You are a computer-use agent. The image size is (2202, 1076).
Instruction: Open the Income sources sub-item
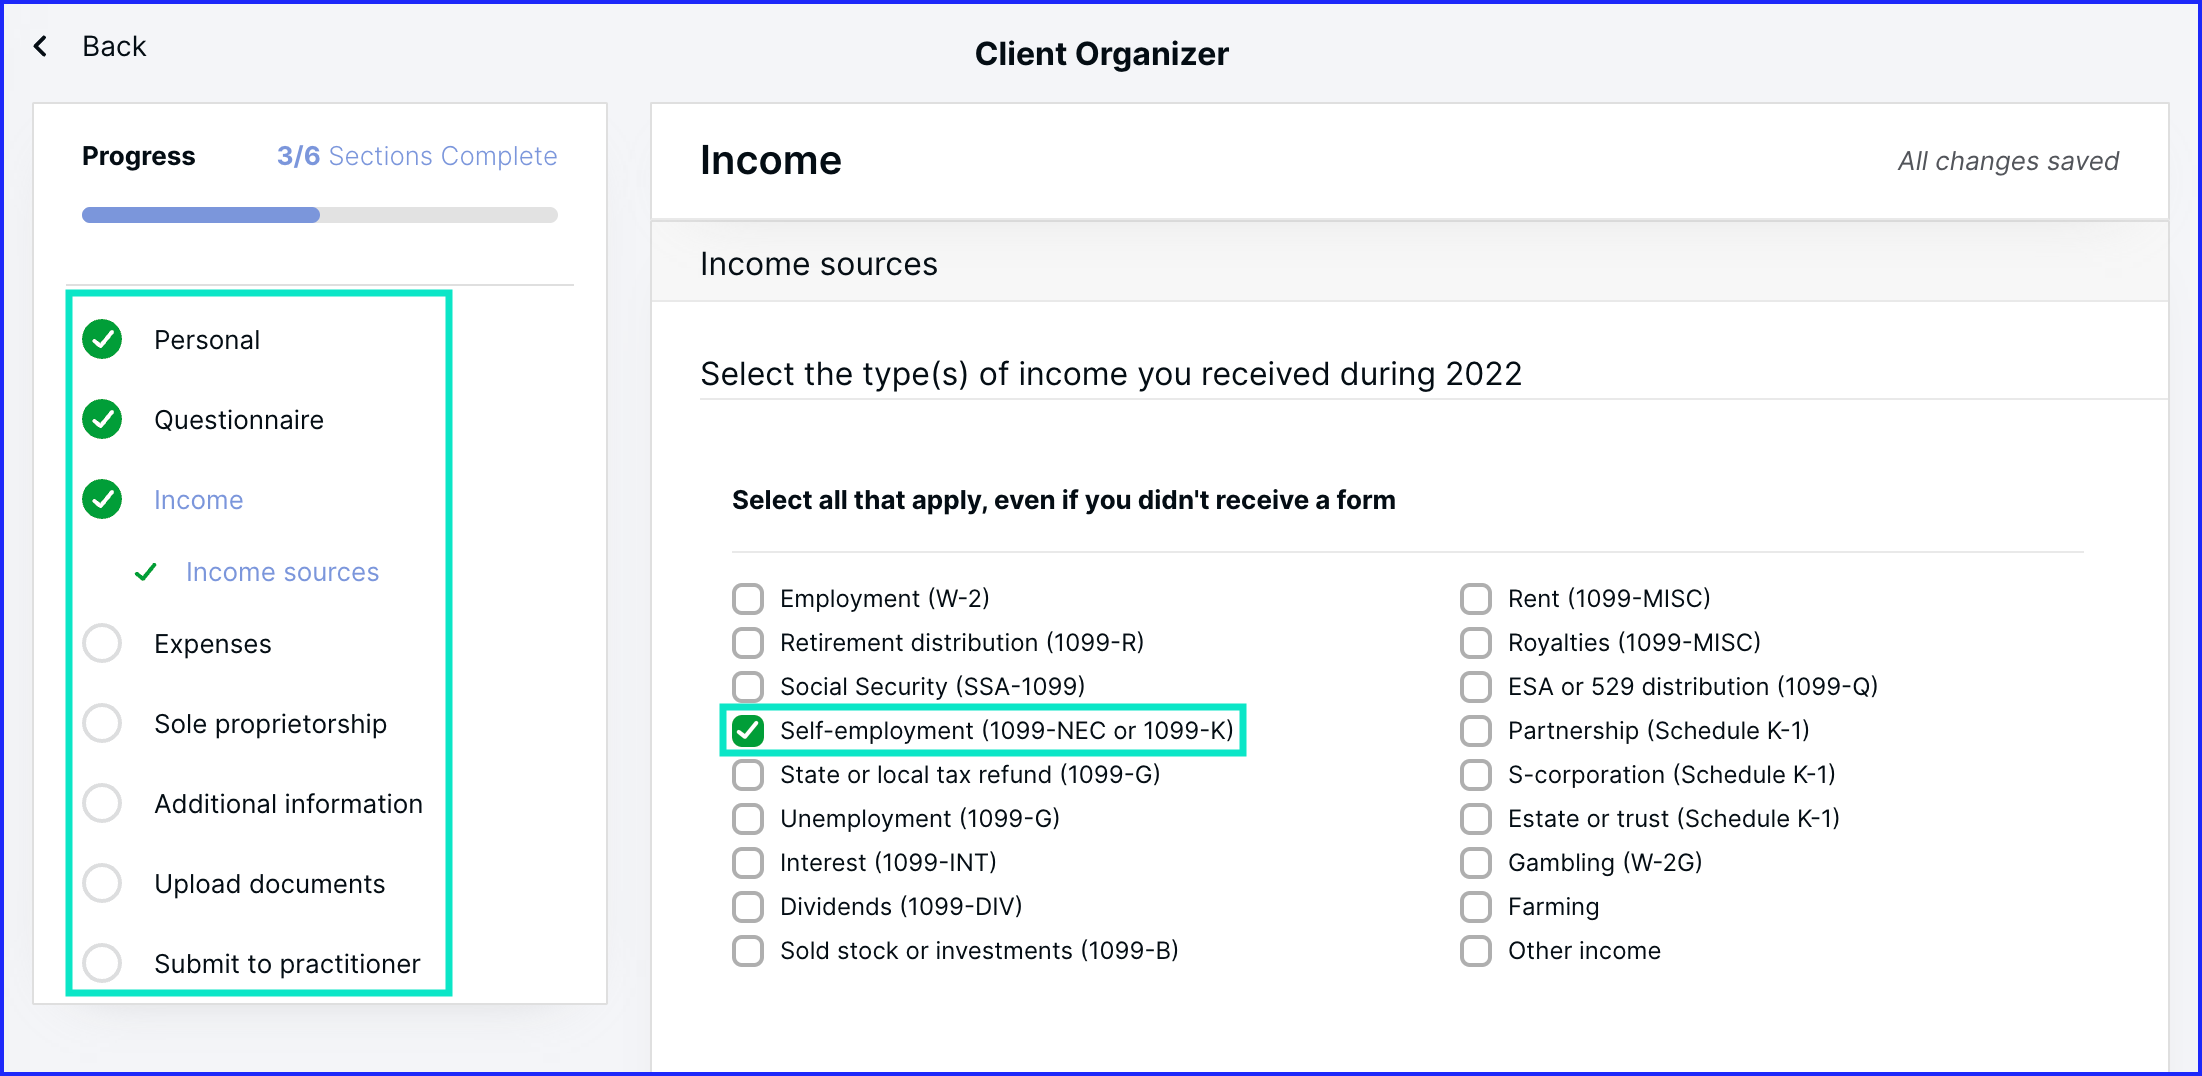pos(282,572)
